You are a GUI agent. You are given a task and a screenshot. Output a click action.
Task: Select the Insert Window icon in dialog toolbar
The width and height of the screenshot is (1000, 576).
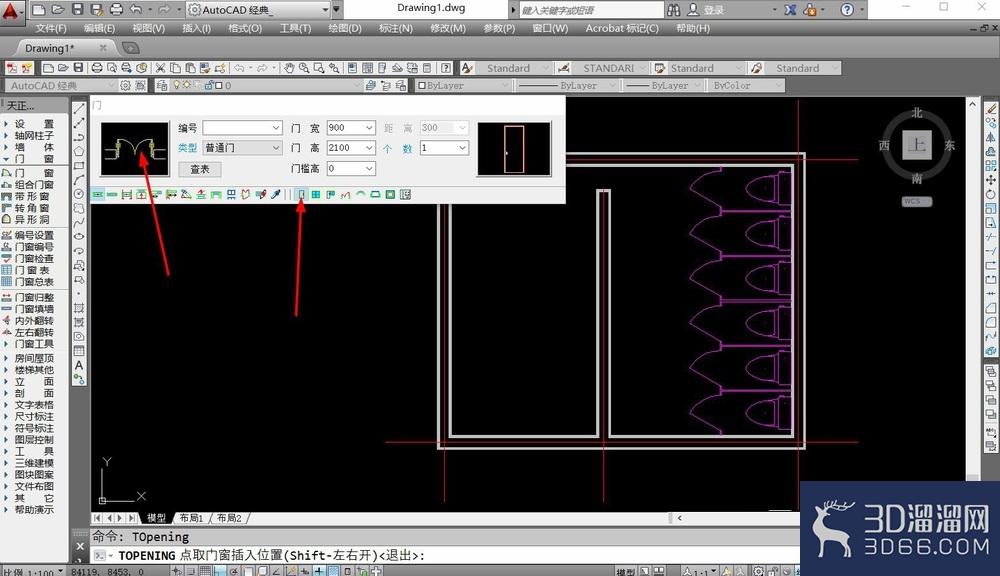316,195
